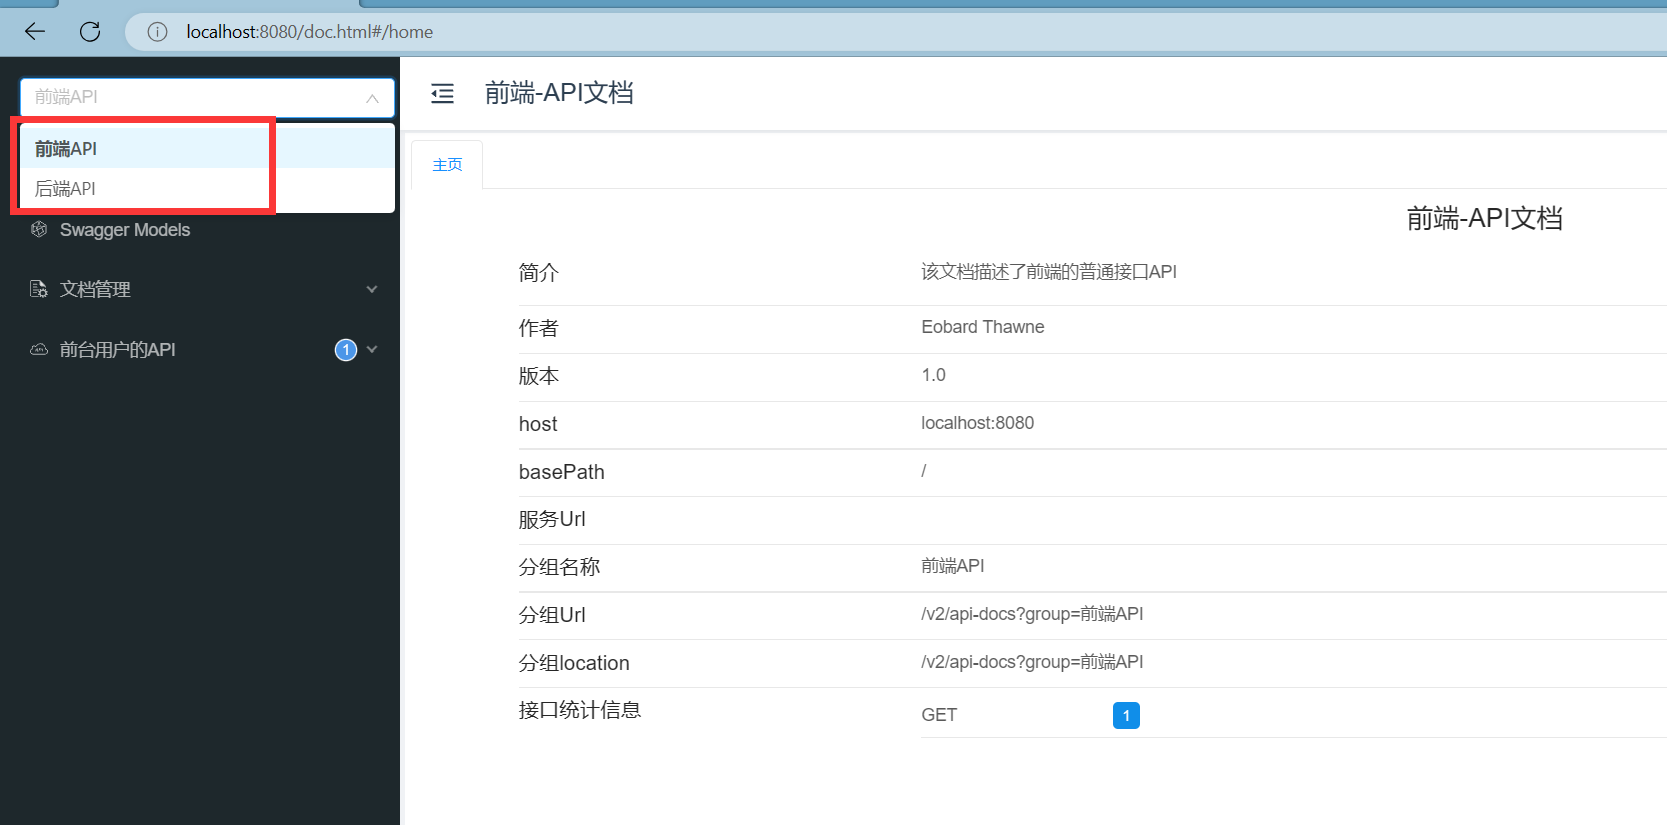Expand the 文档管理 chevron

coord(372,289)
